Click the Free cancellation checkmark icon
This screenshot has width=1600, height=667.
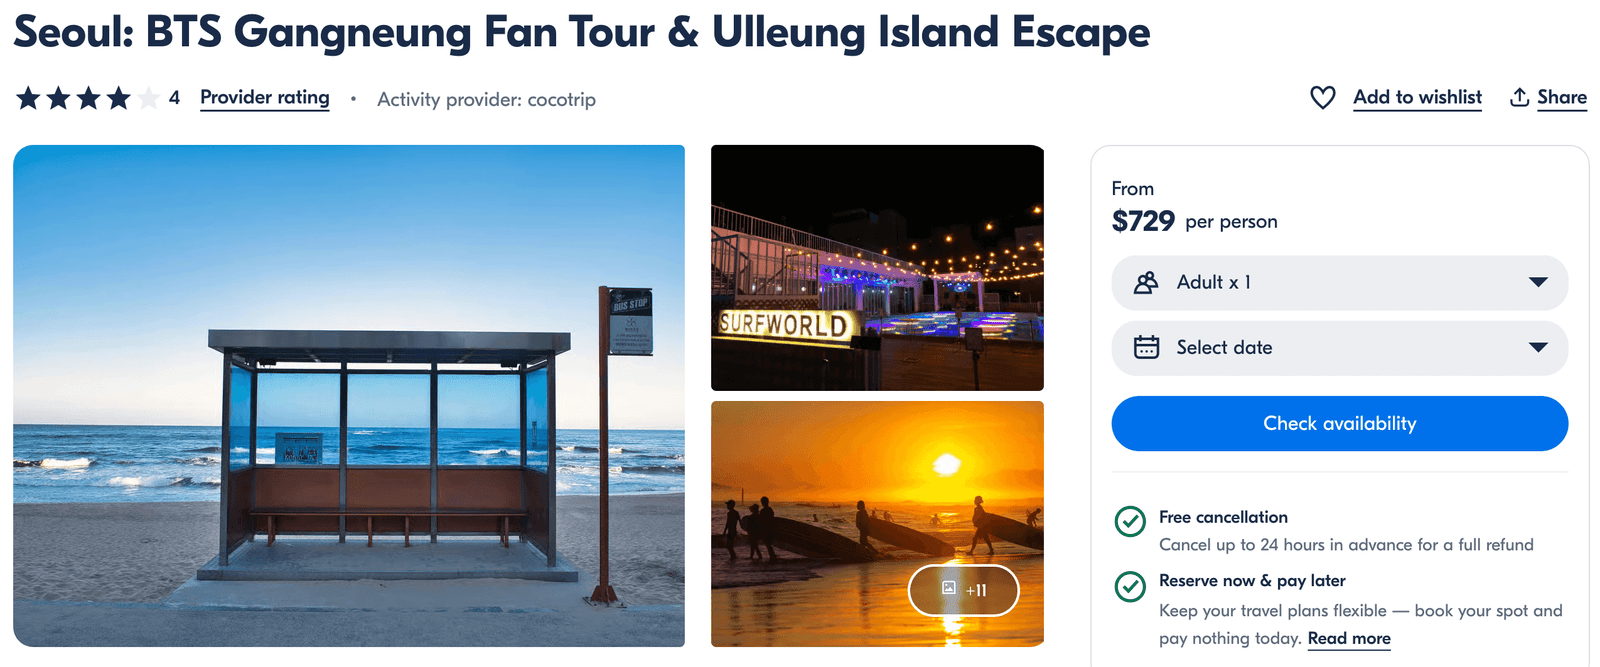click(1130, 521)
